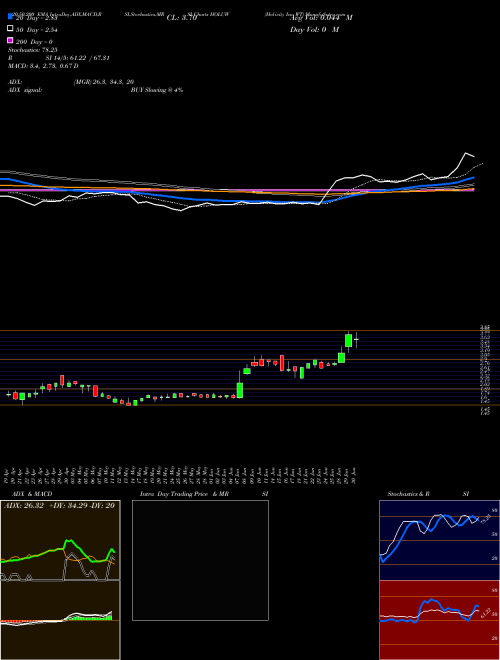
Task: Click the 'ADX signal:' label
Action: click(x=25, y=90)
